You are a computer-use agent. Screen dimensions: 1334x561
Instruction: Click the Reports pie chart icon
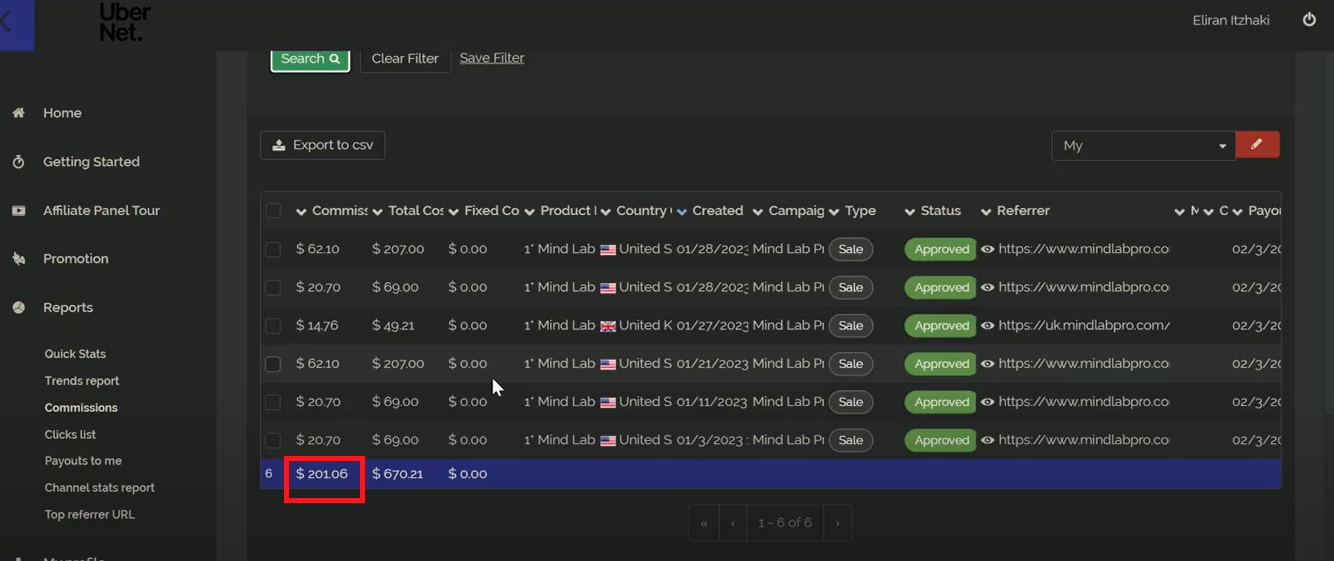click(18, 308)
